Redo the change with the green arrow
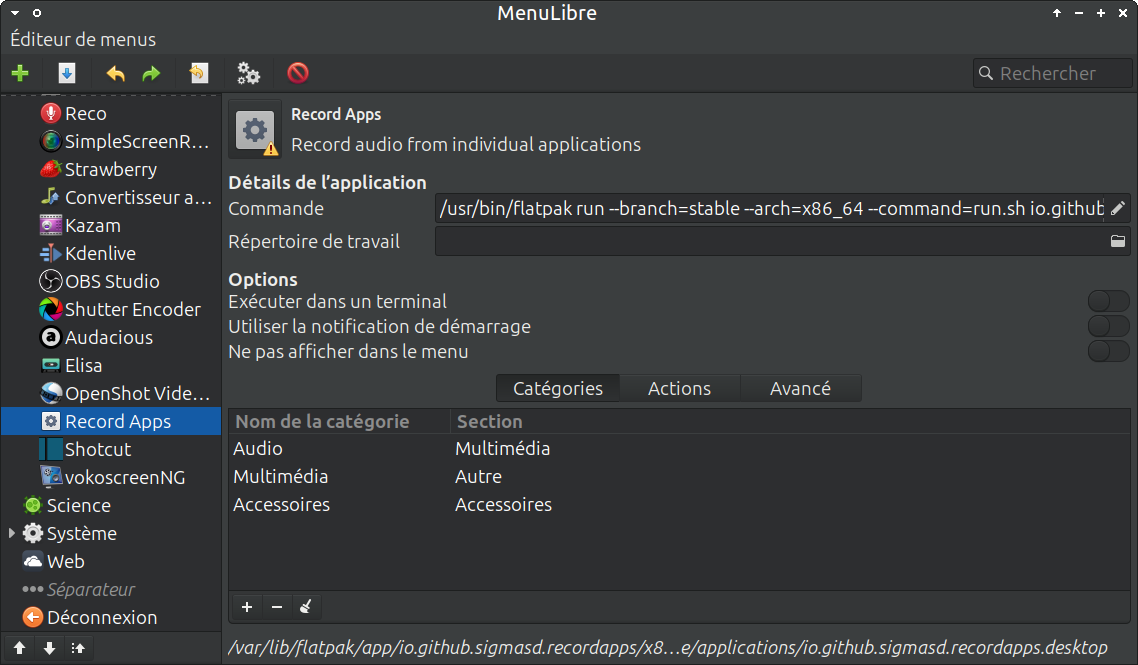 pyautogui.click(x=151, y=73)
